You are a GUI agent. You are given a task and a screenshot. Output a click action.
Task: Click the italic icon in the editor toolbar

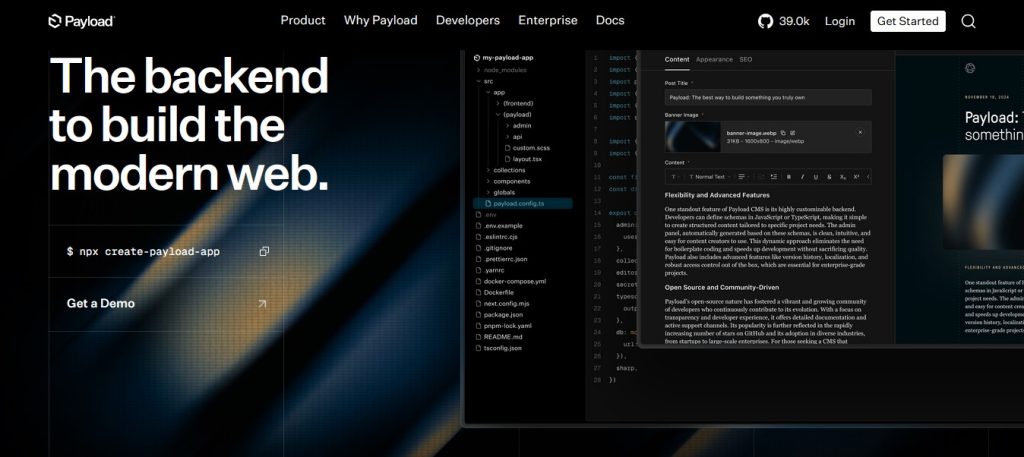803,177
